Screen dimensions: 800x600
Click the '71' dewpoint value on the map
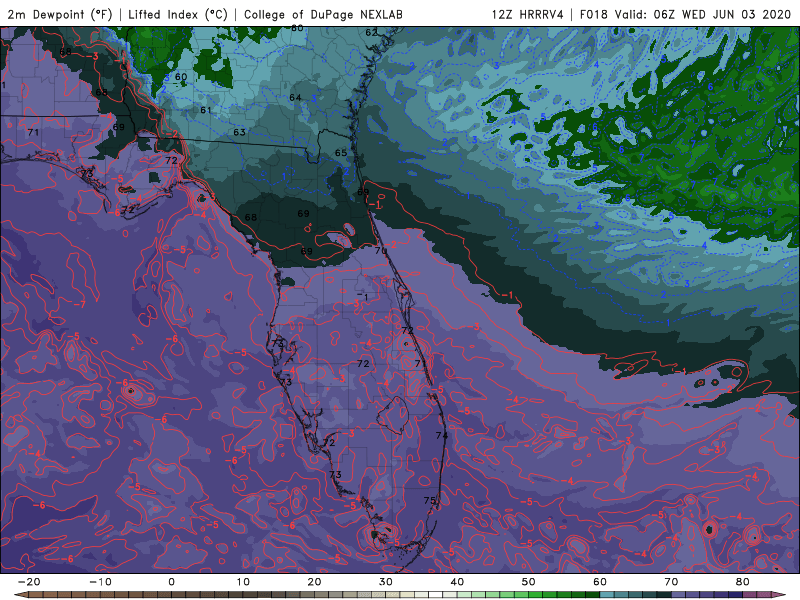click(33, 132)
